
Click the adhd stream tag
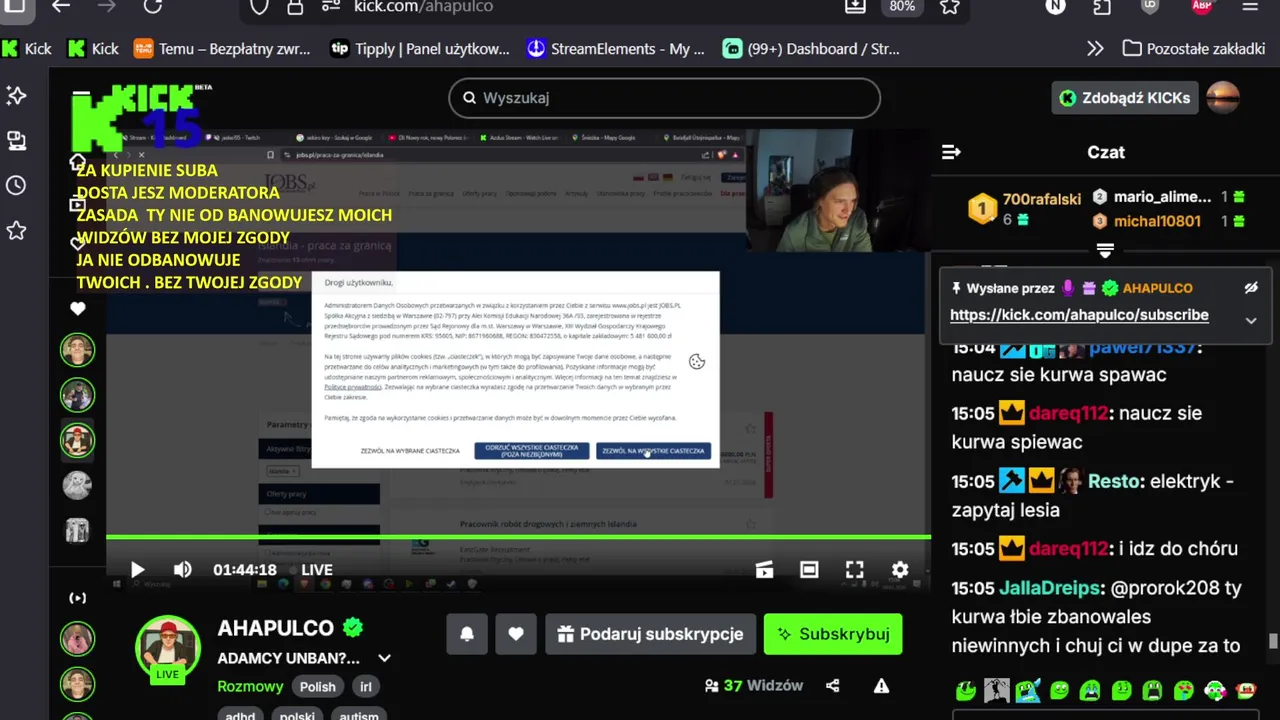[x=239, y=714]
